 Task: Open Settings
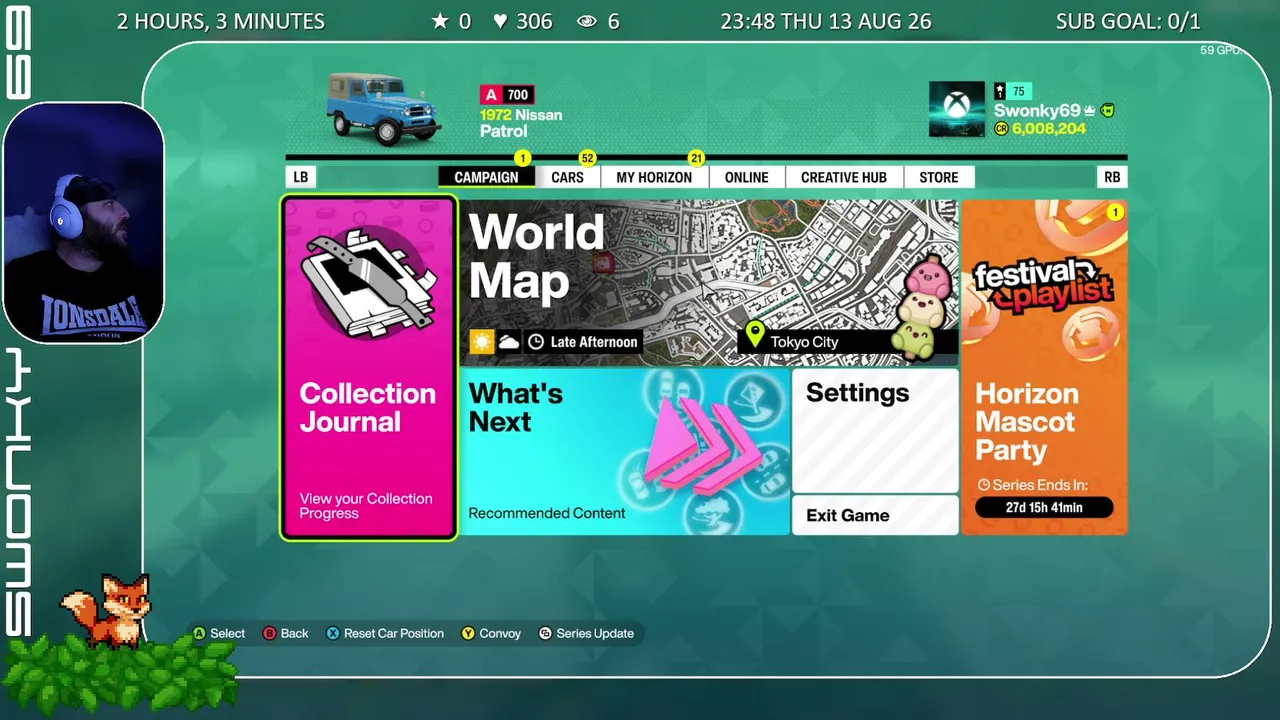point(875,430)
